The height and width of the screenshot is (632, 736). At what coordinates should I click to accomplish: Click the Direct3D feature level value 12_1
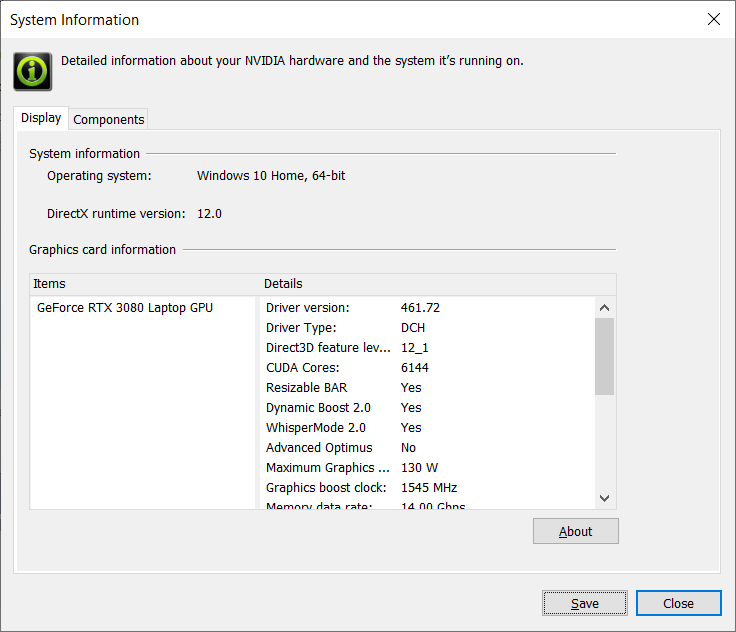[414, 348]
